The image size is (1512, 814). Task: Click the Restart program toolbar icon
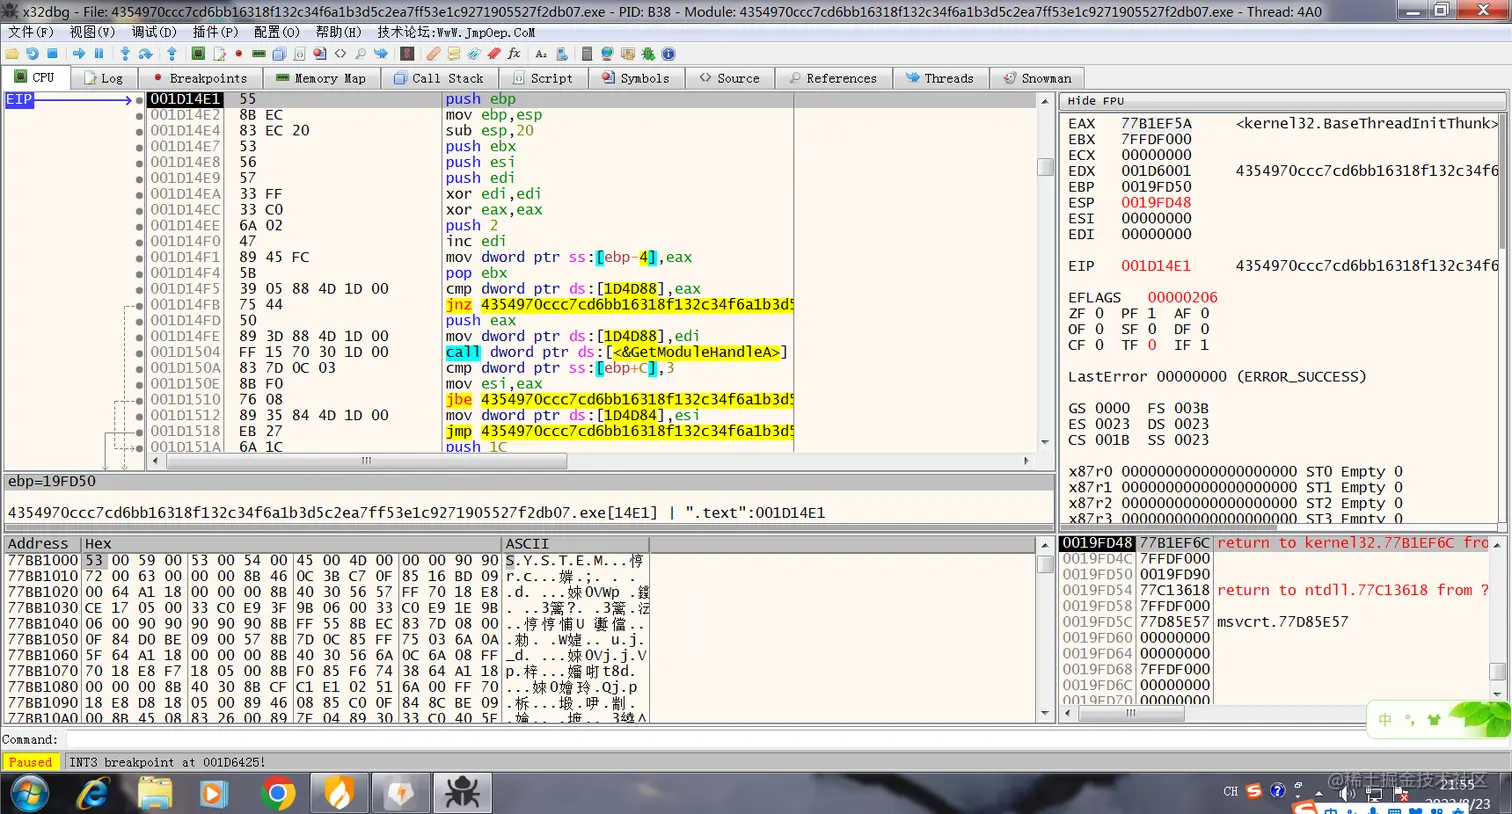click(32, 54)
